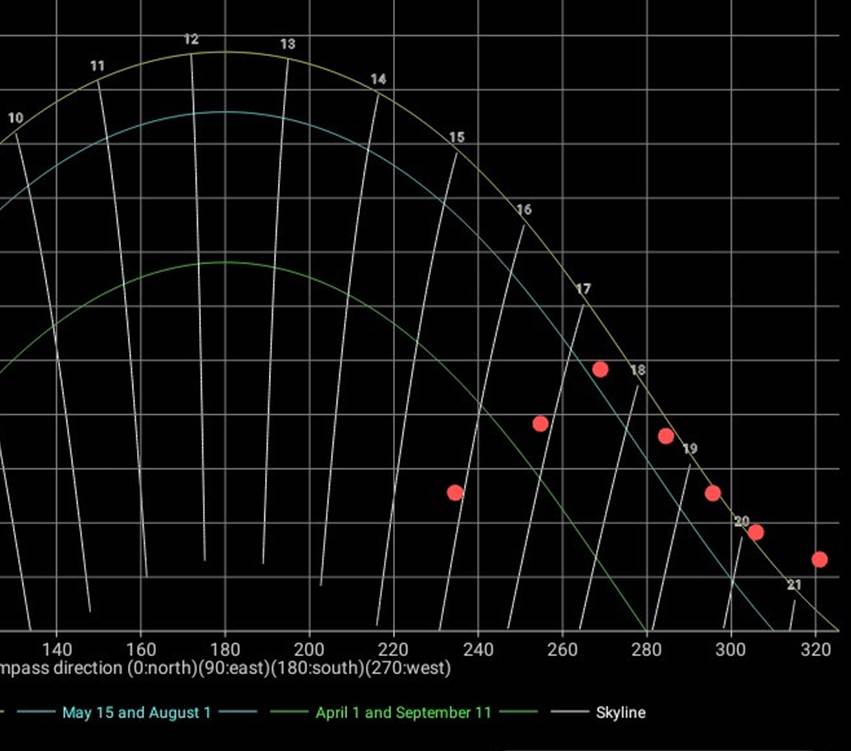
Task: Click the rightmost red skyline dot
Action: [819, 559]
